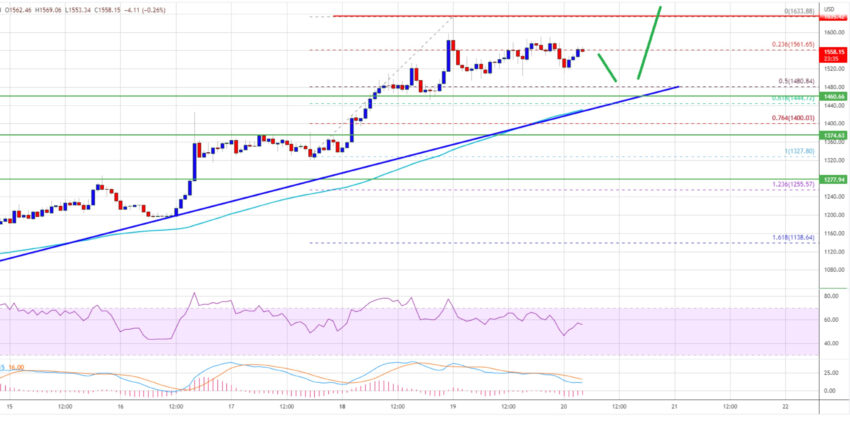
Task: Click the green 1374.63 price level tag
Action: (x=832, y=134)
